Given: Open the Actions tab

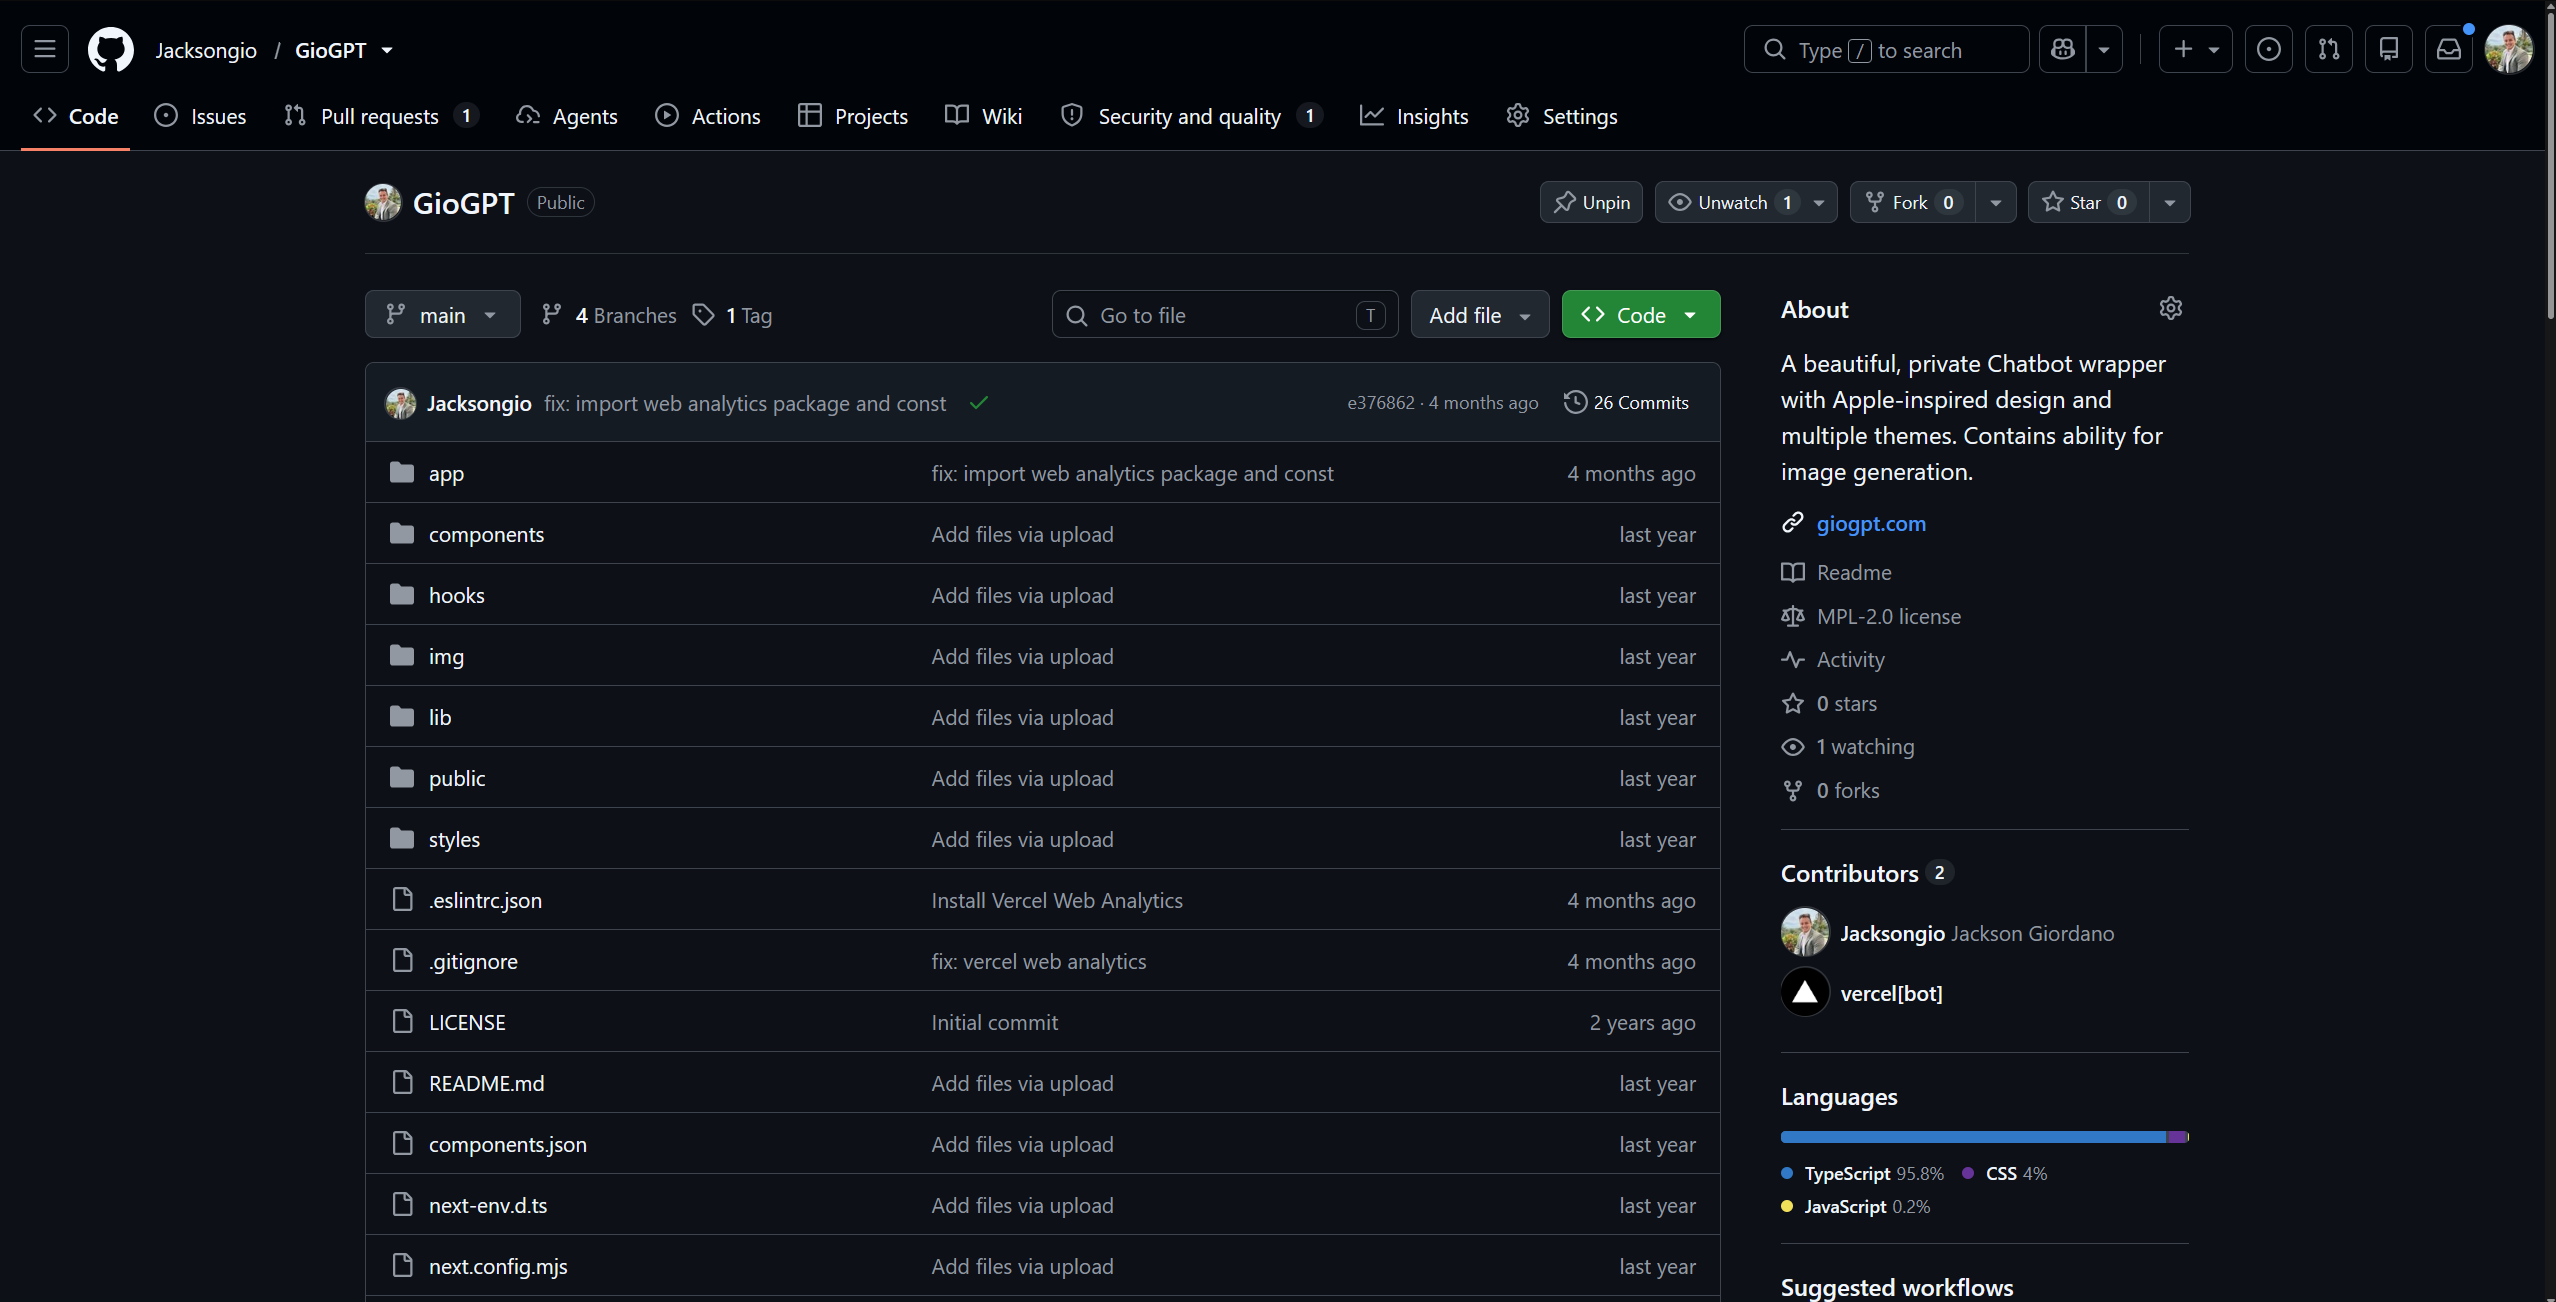Looking at the screenshot, I should 708,116.
